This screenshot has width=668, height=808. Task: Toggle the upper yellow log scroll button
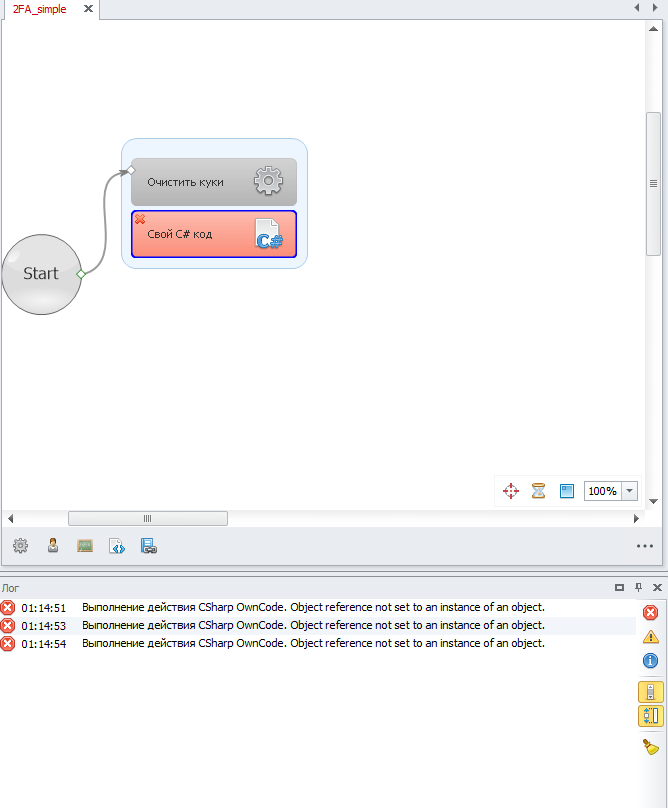tap(650, 692)
